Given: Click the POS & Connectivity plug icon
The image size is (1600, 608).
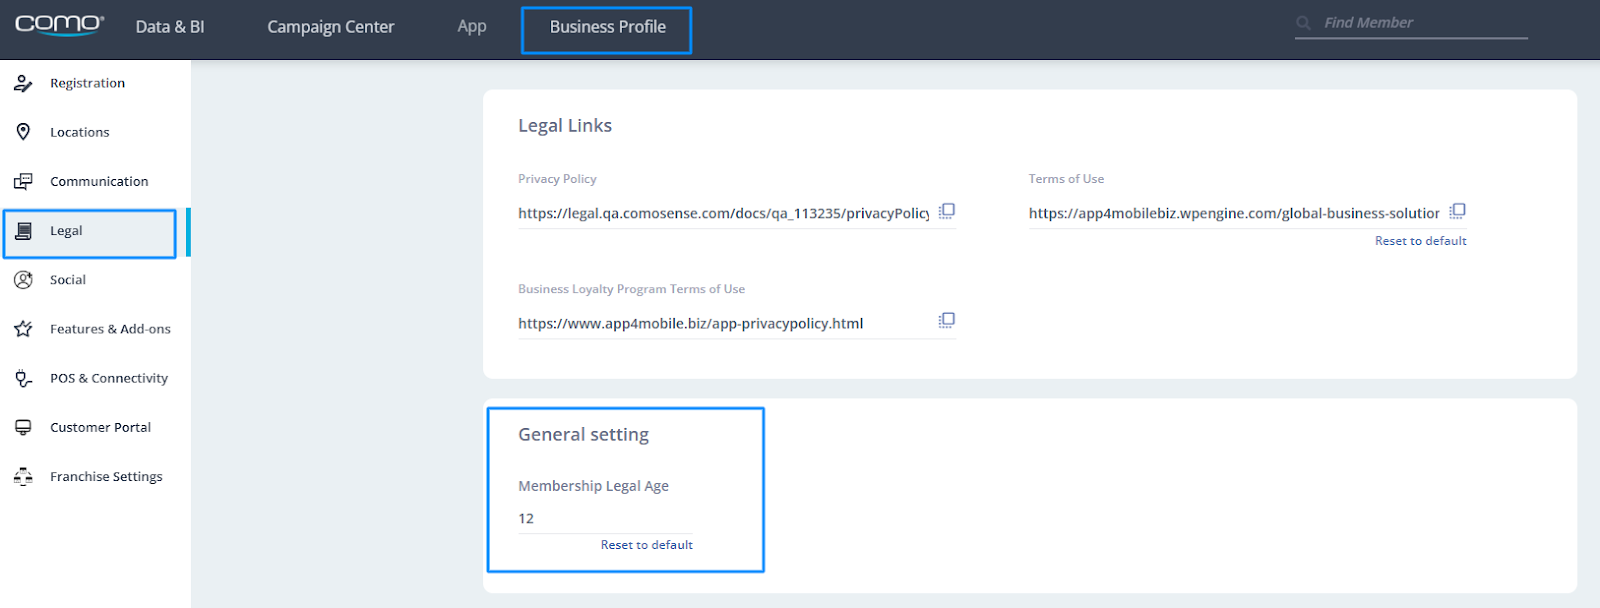Looking at the screenshot, I should (x=23, y=378).
